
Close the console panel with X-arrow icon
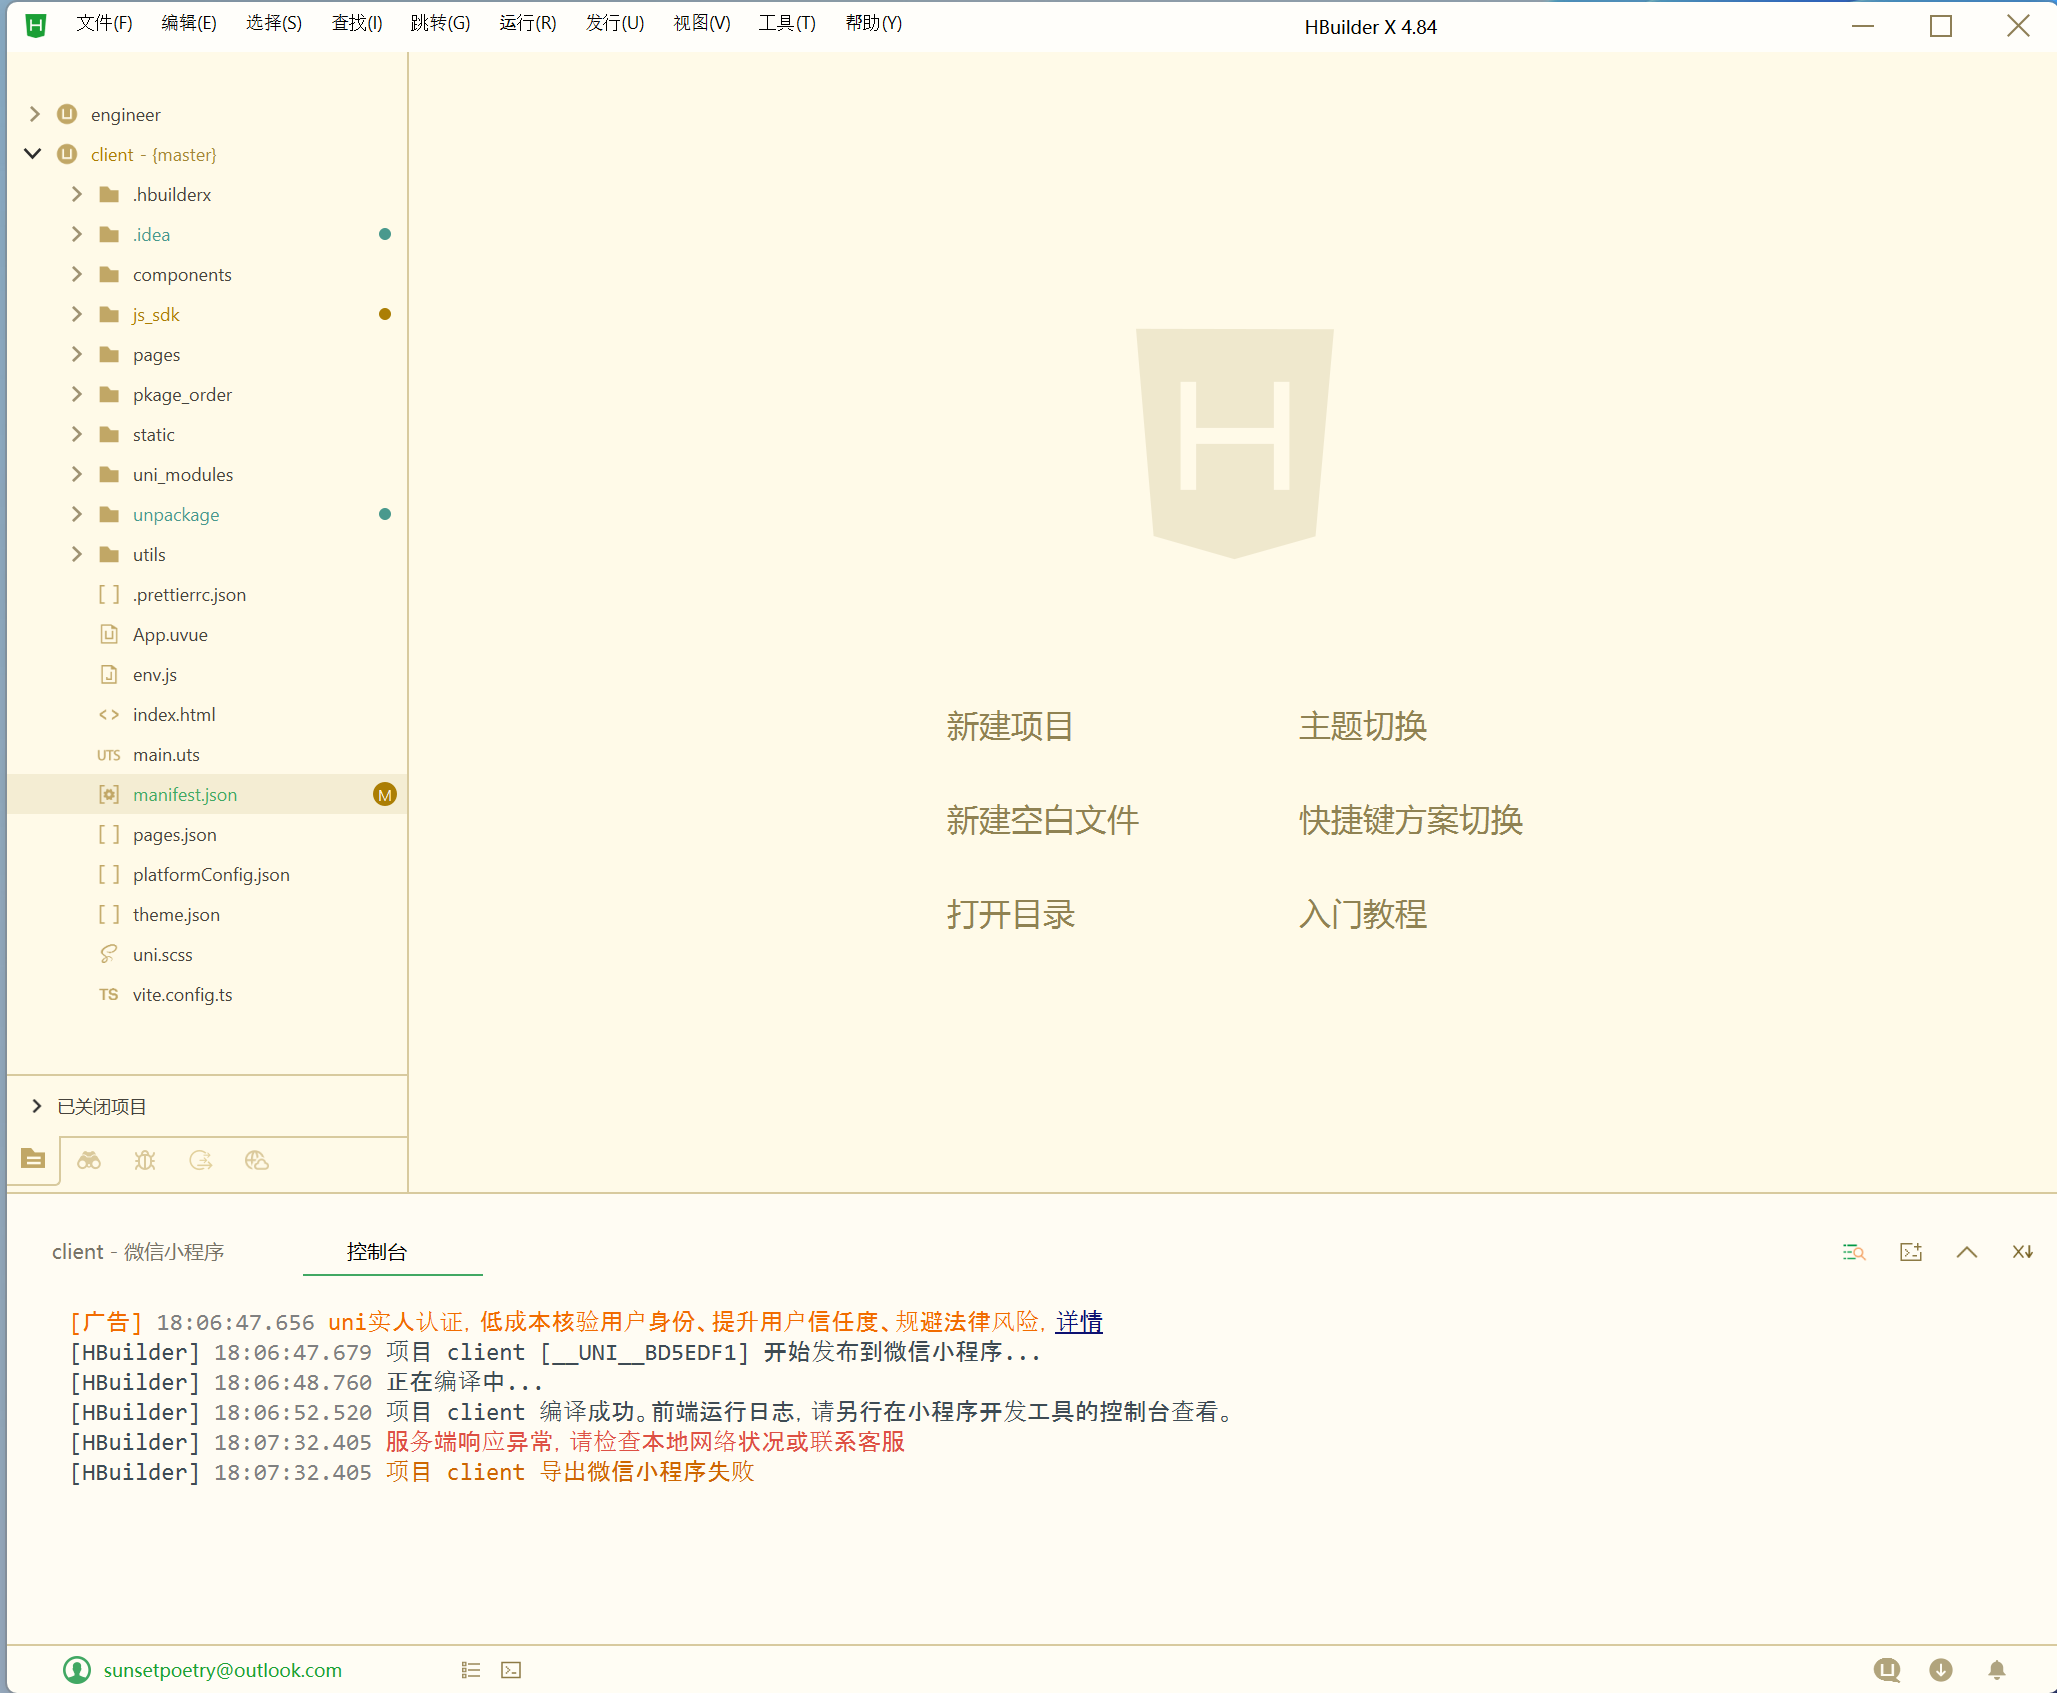[2022, 1252]
